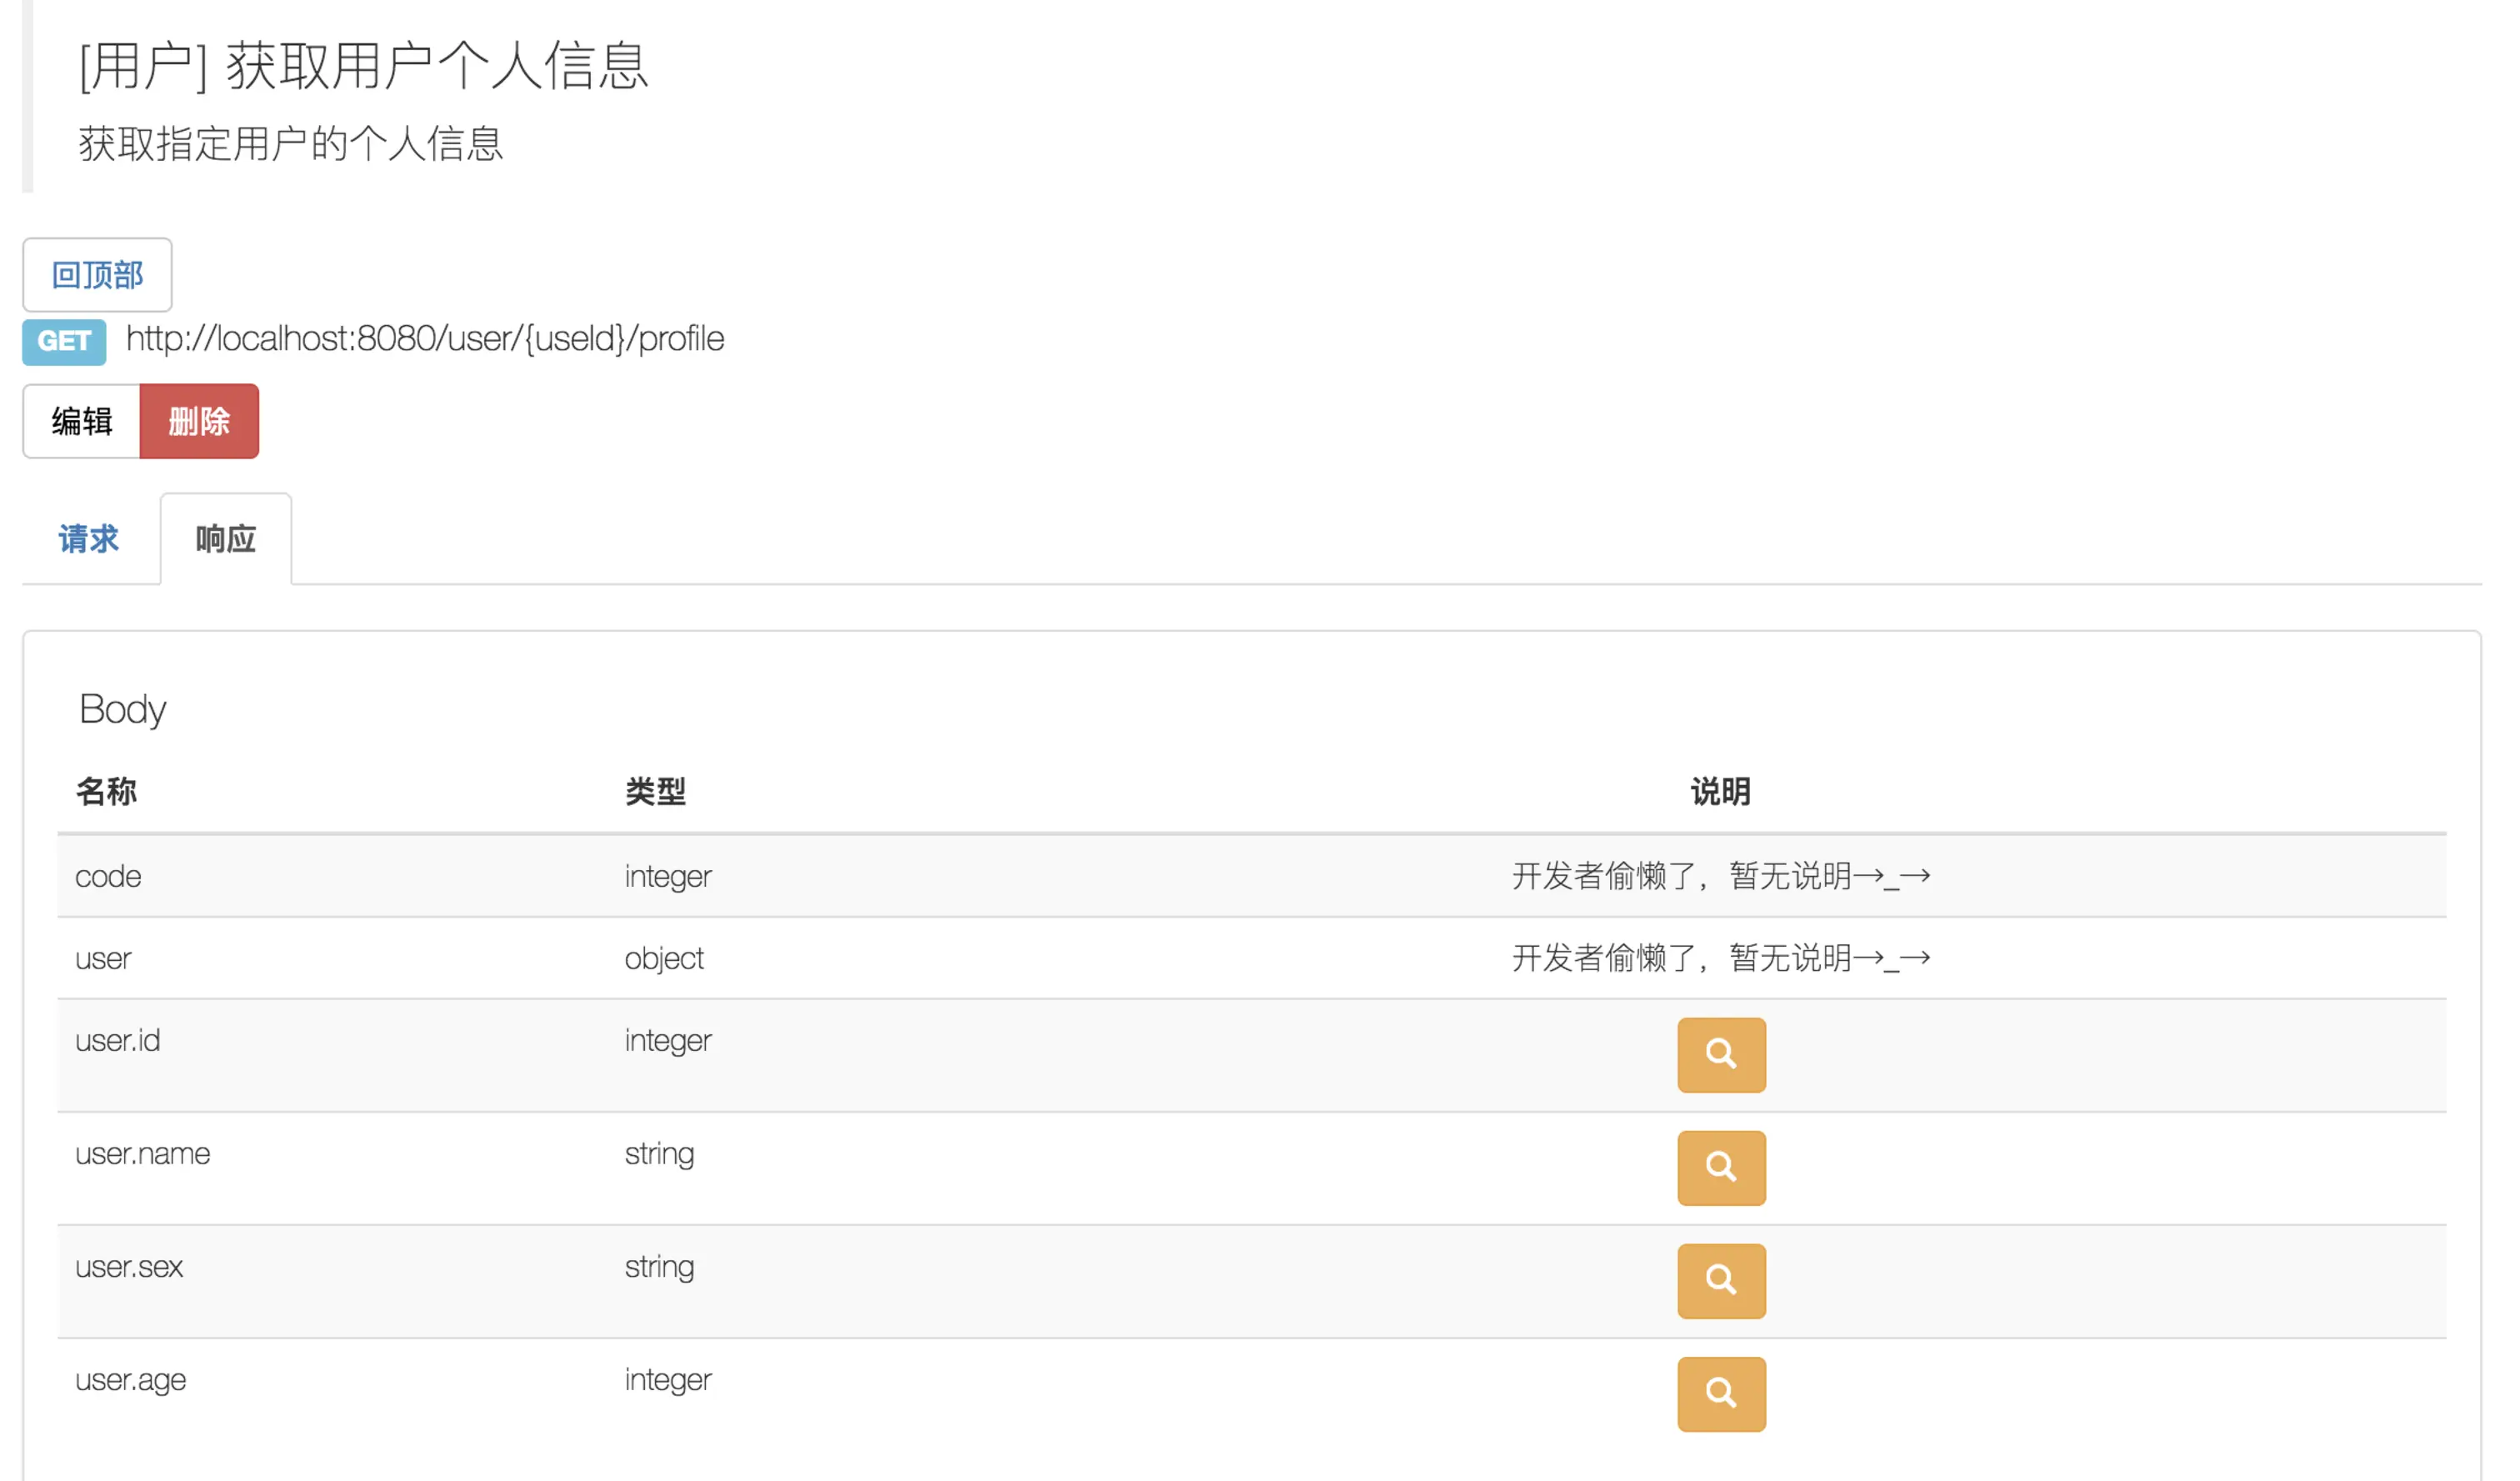Click magnifier icon in user.sex row
The height and width of the screenshot is (1481, 2520).
(x=1720, y=1280)
